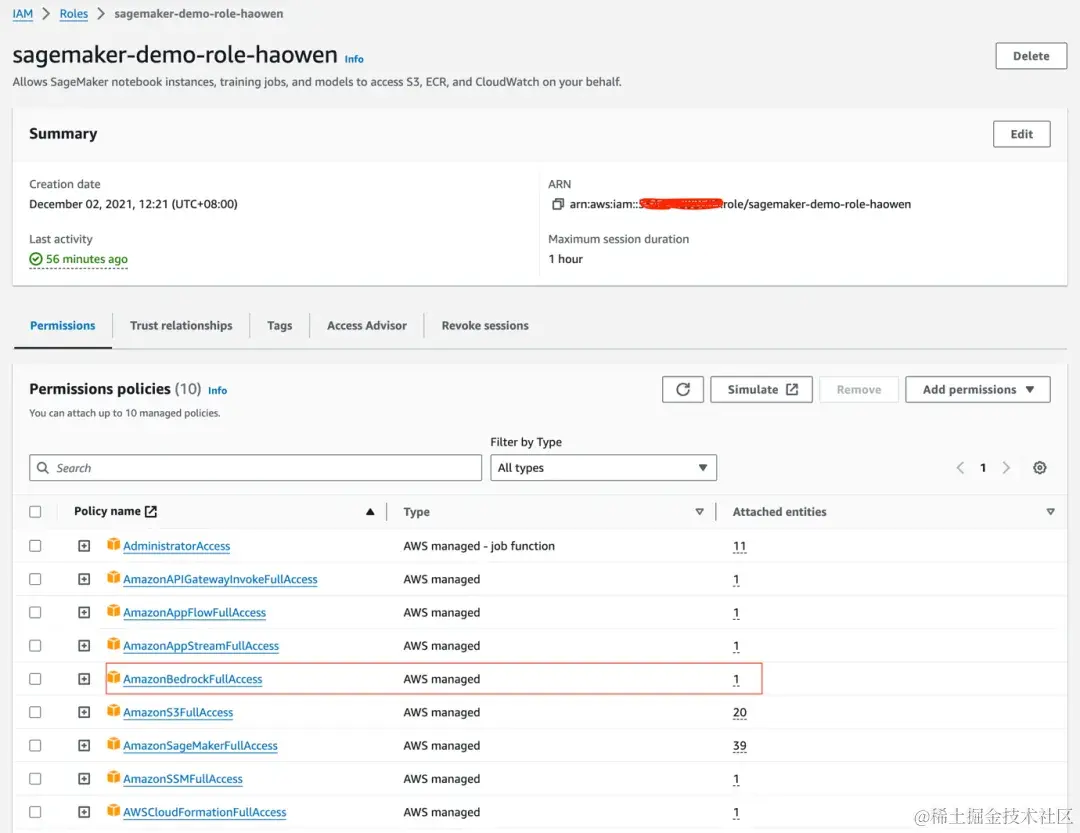Click external link icon next to Policy name
Image resolution: width=1080 pixels, height=833 pixels.
point(151,511)
